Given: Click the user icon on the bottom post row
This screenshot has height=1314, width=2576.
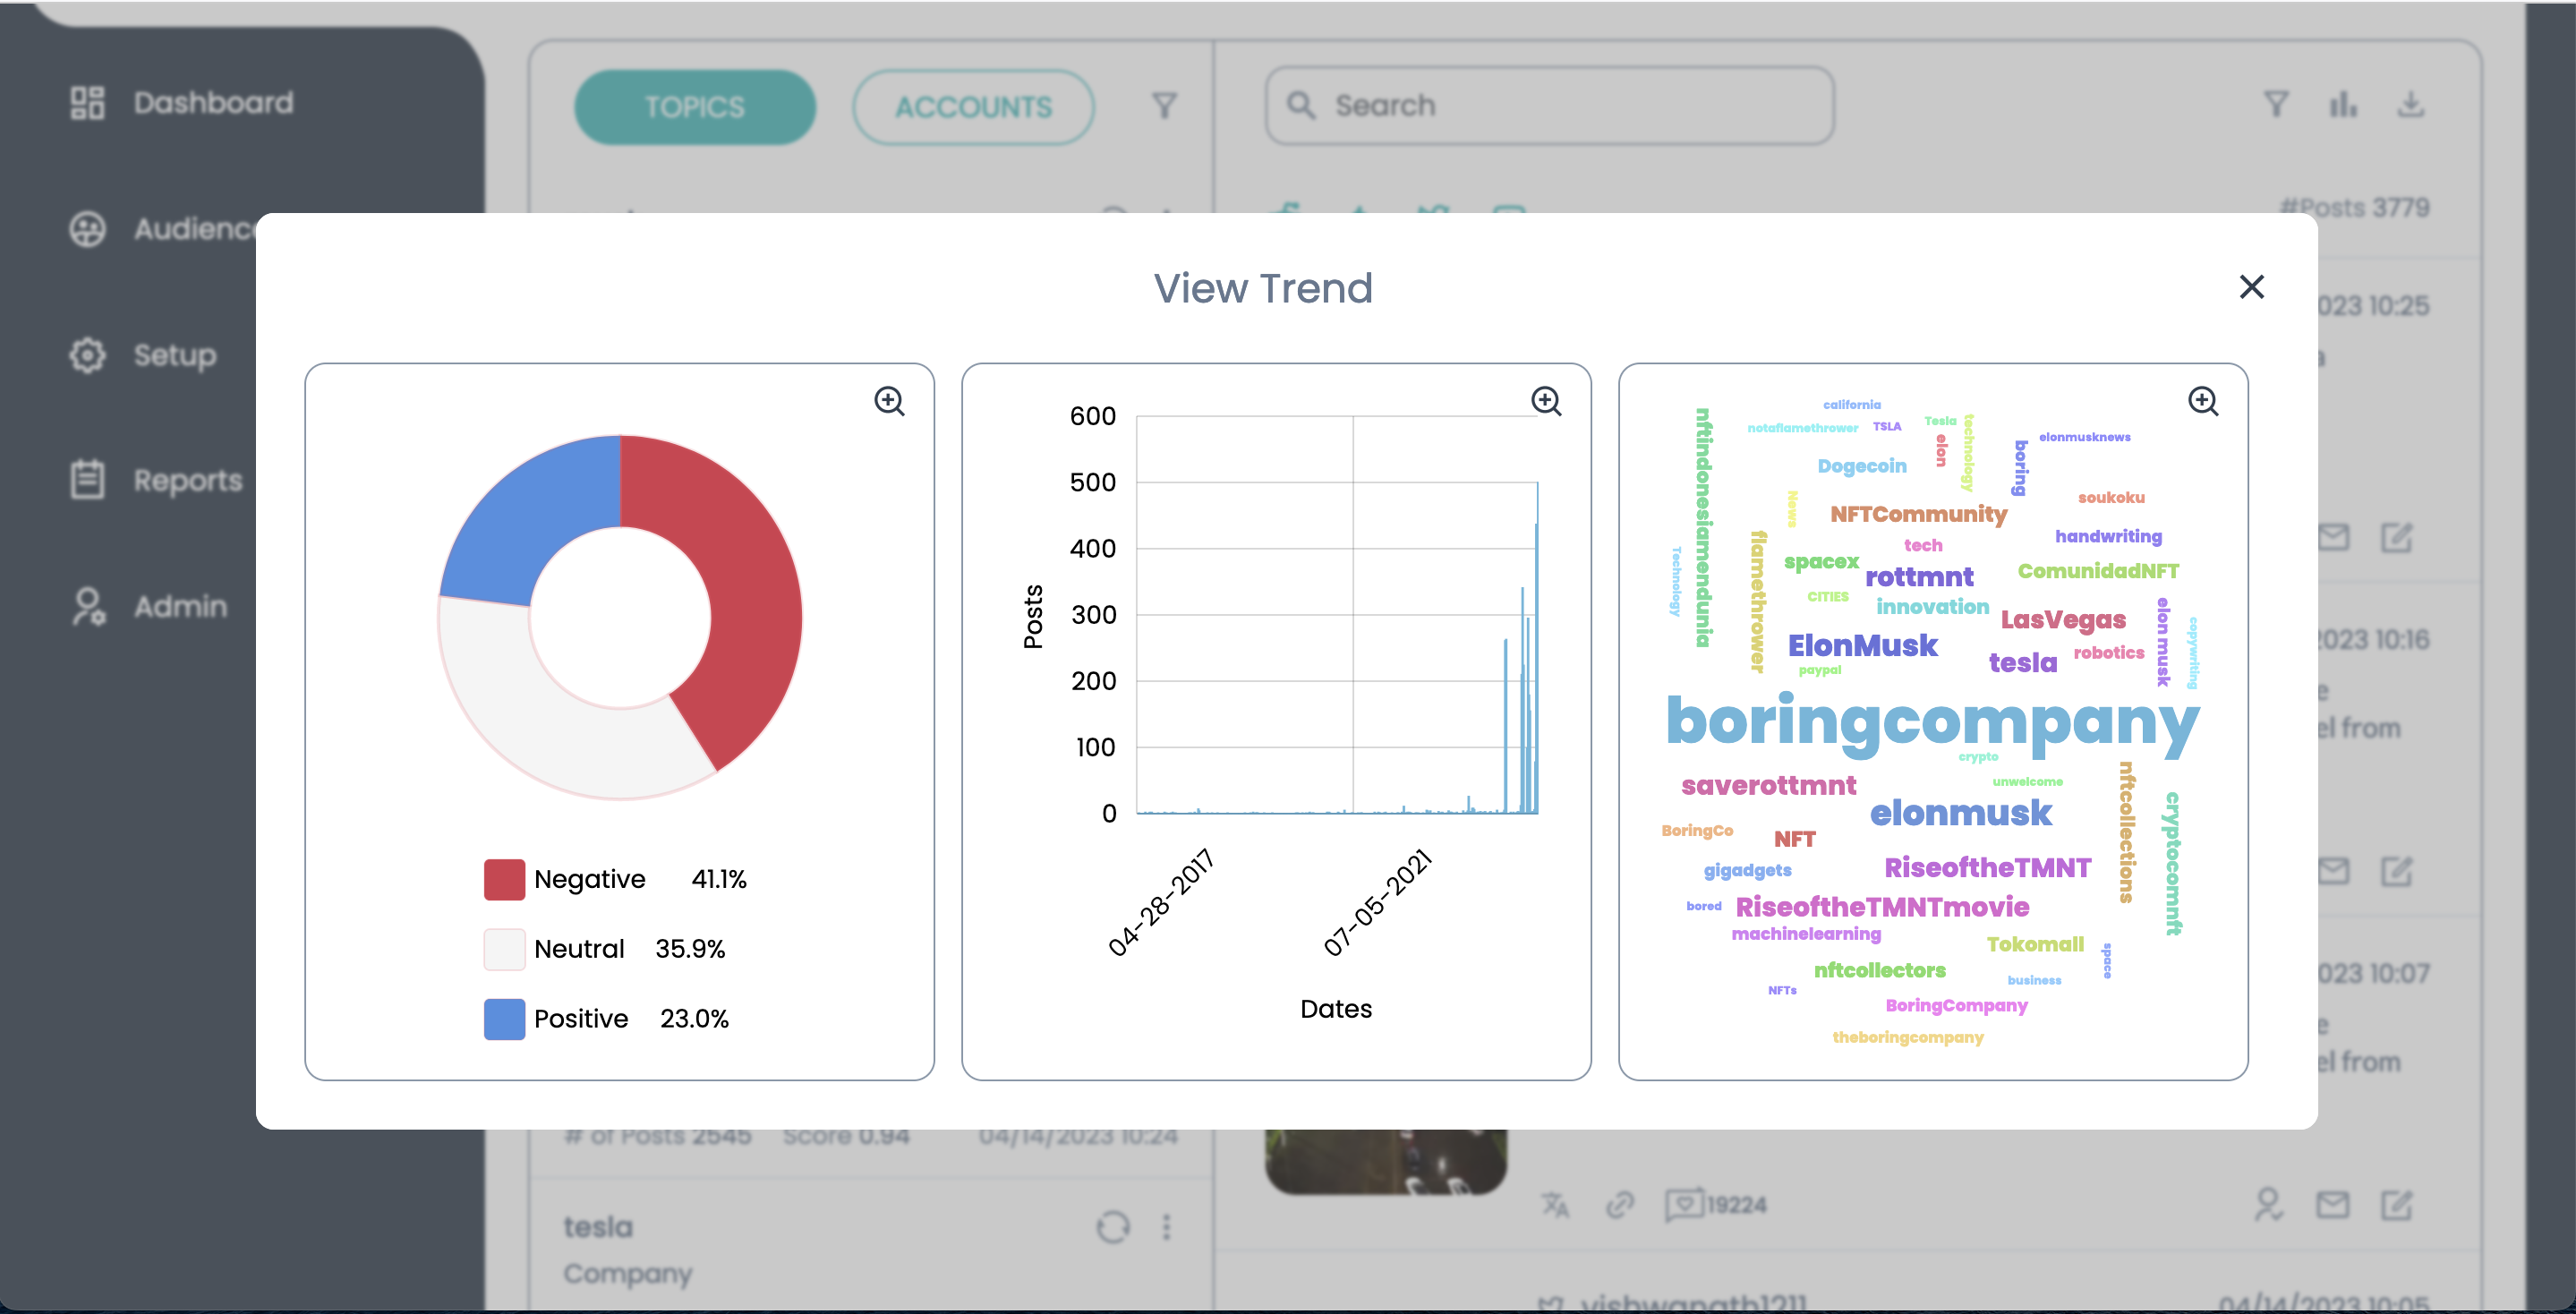Looking at the screenshot, I should [2268, 1205].
